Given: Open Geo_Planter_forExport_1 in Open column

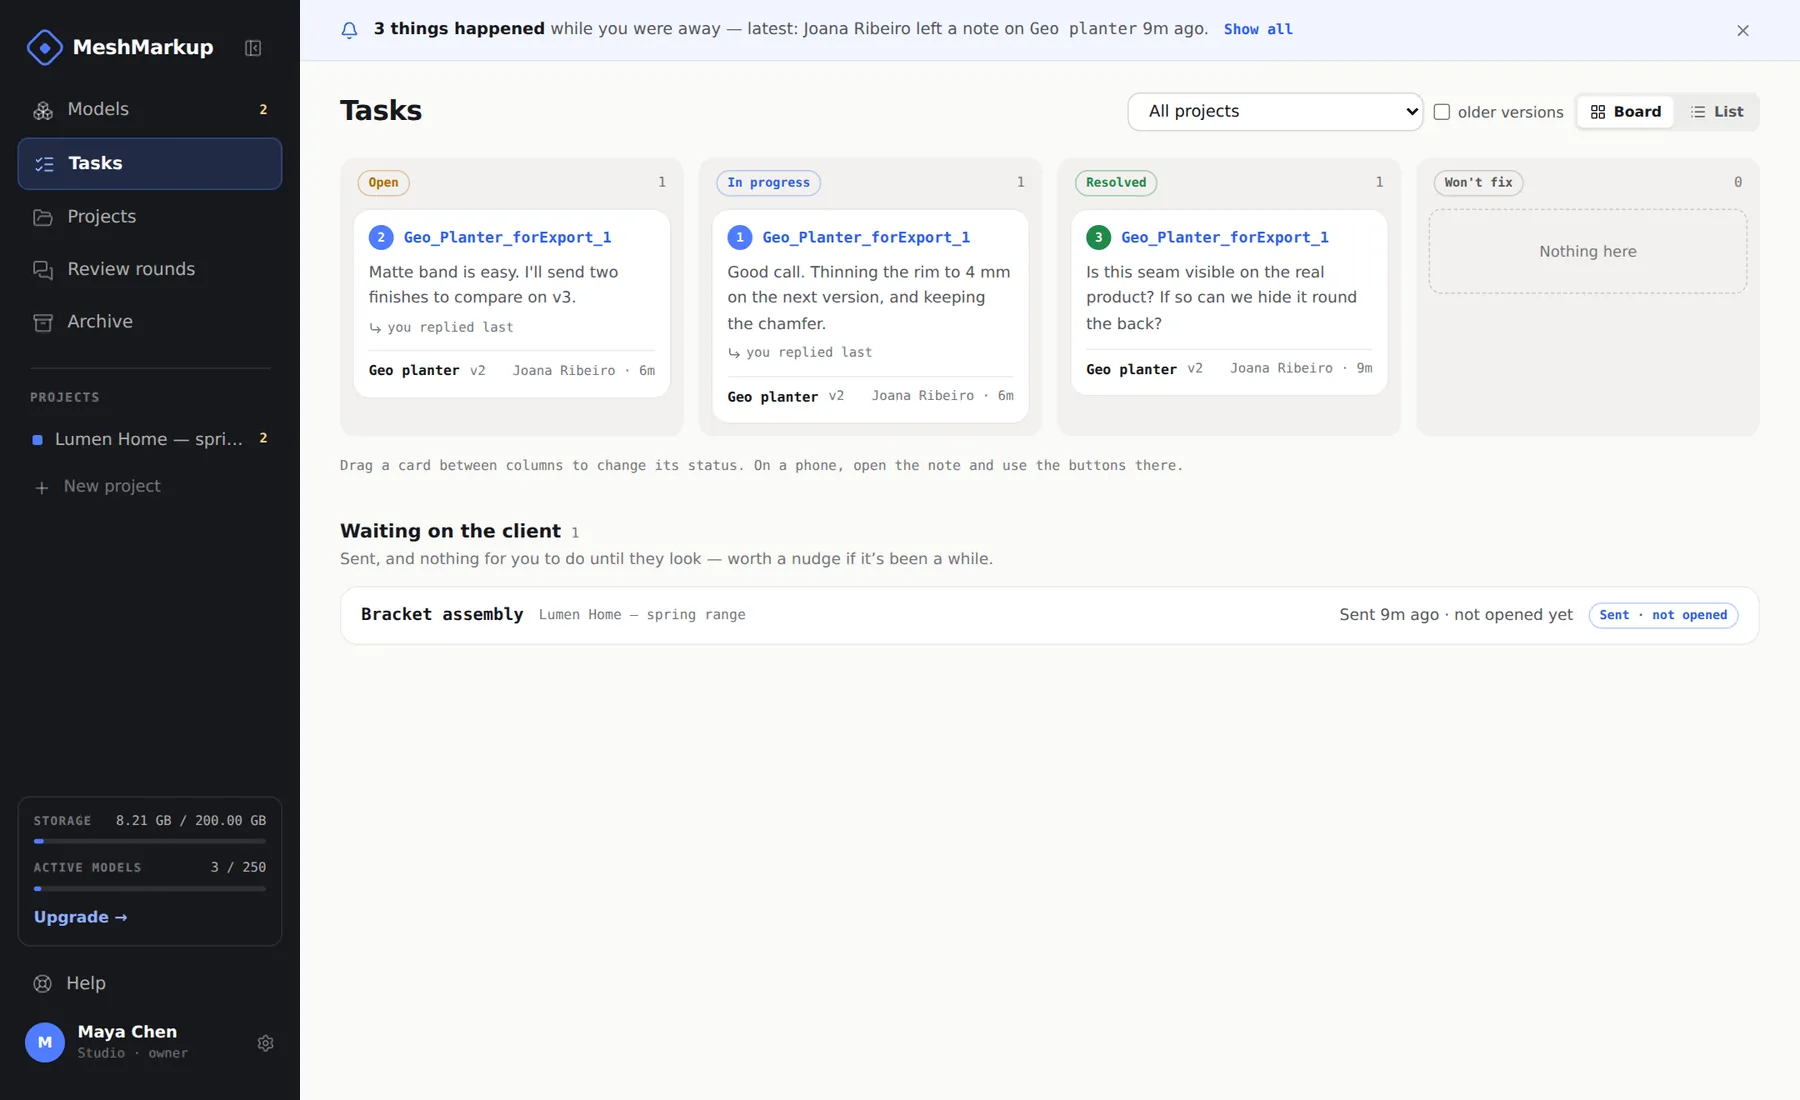Looking at the screenshot, I should [x=507, y=238].
